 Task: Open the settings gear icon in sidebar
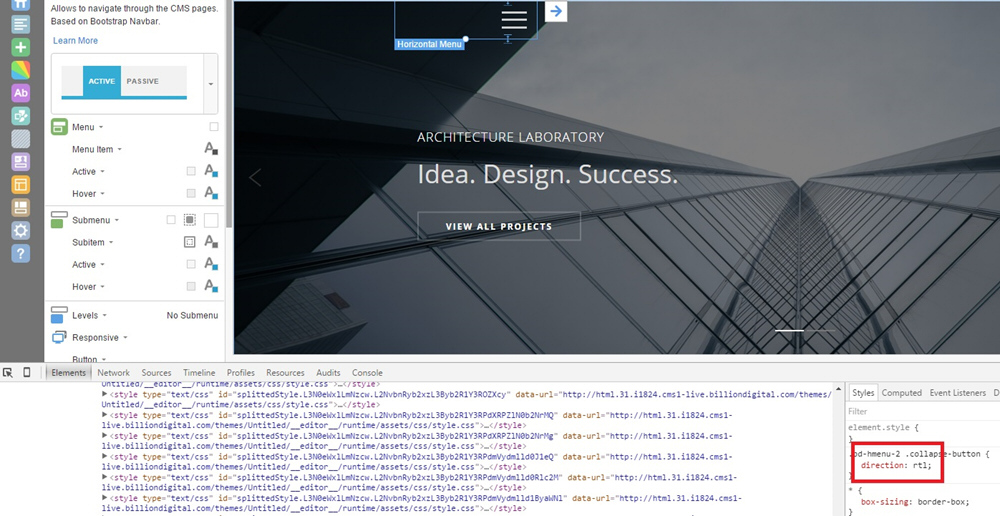point(20,231)
